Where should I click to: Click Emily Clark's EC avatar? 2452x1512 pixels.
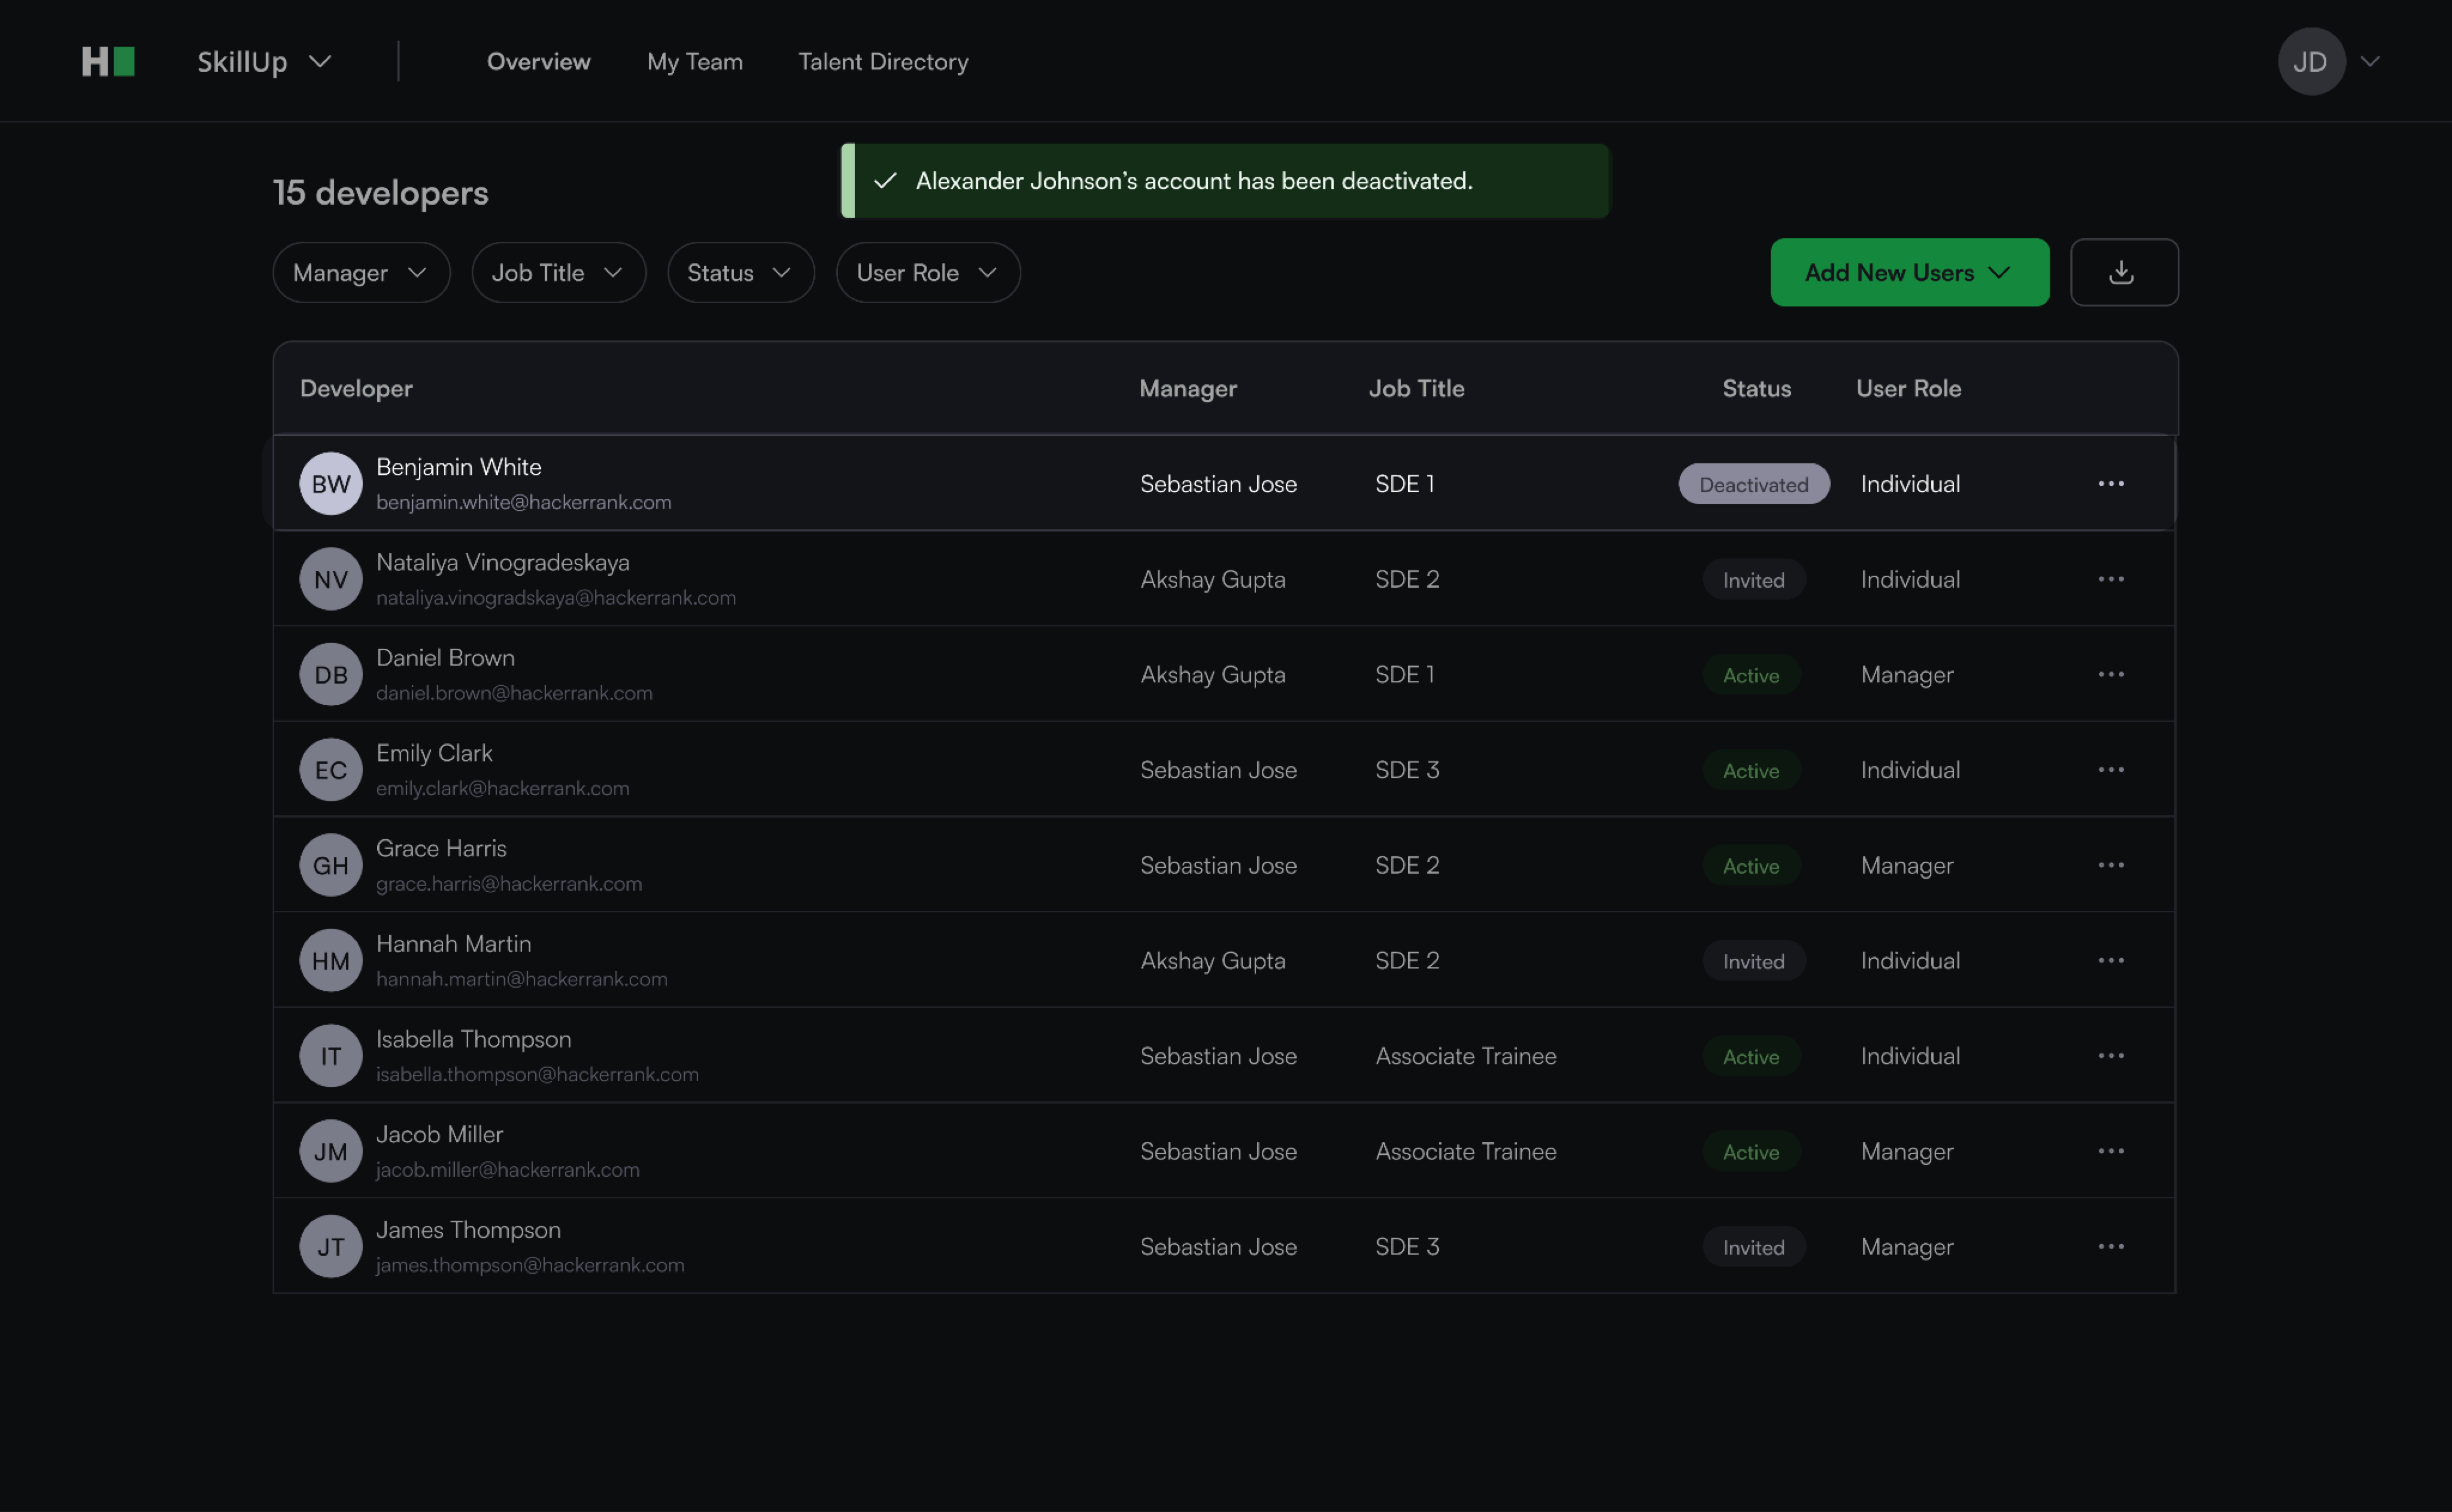click(331, 770)
